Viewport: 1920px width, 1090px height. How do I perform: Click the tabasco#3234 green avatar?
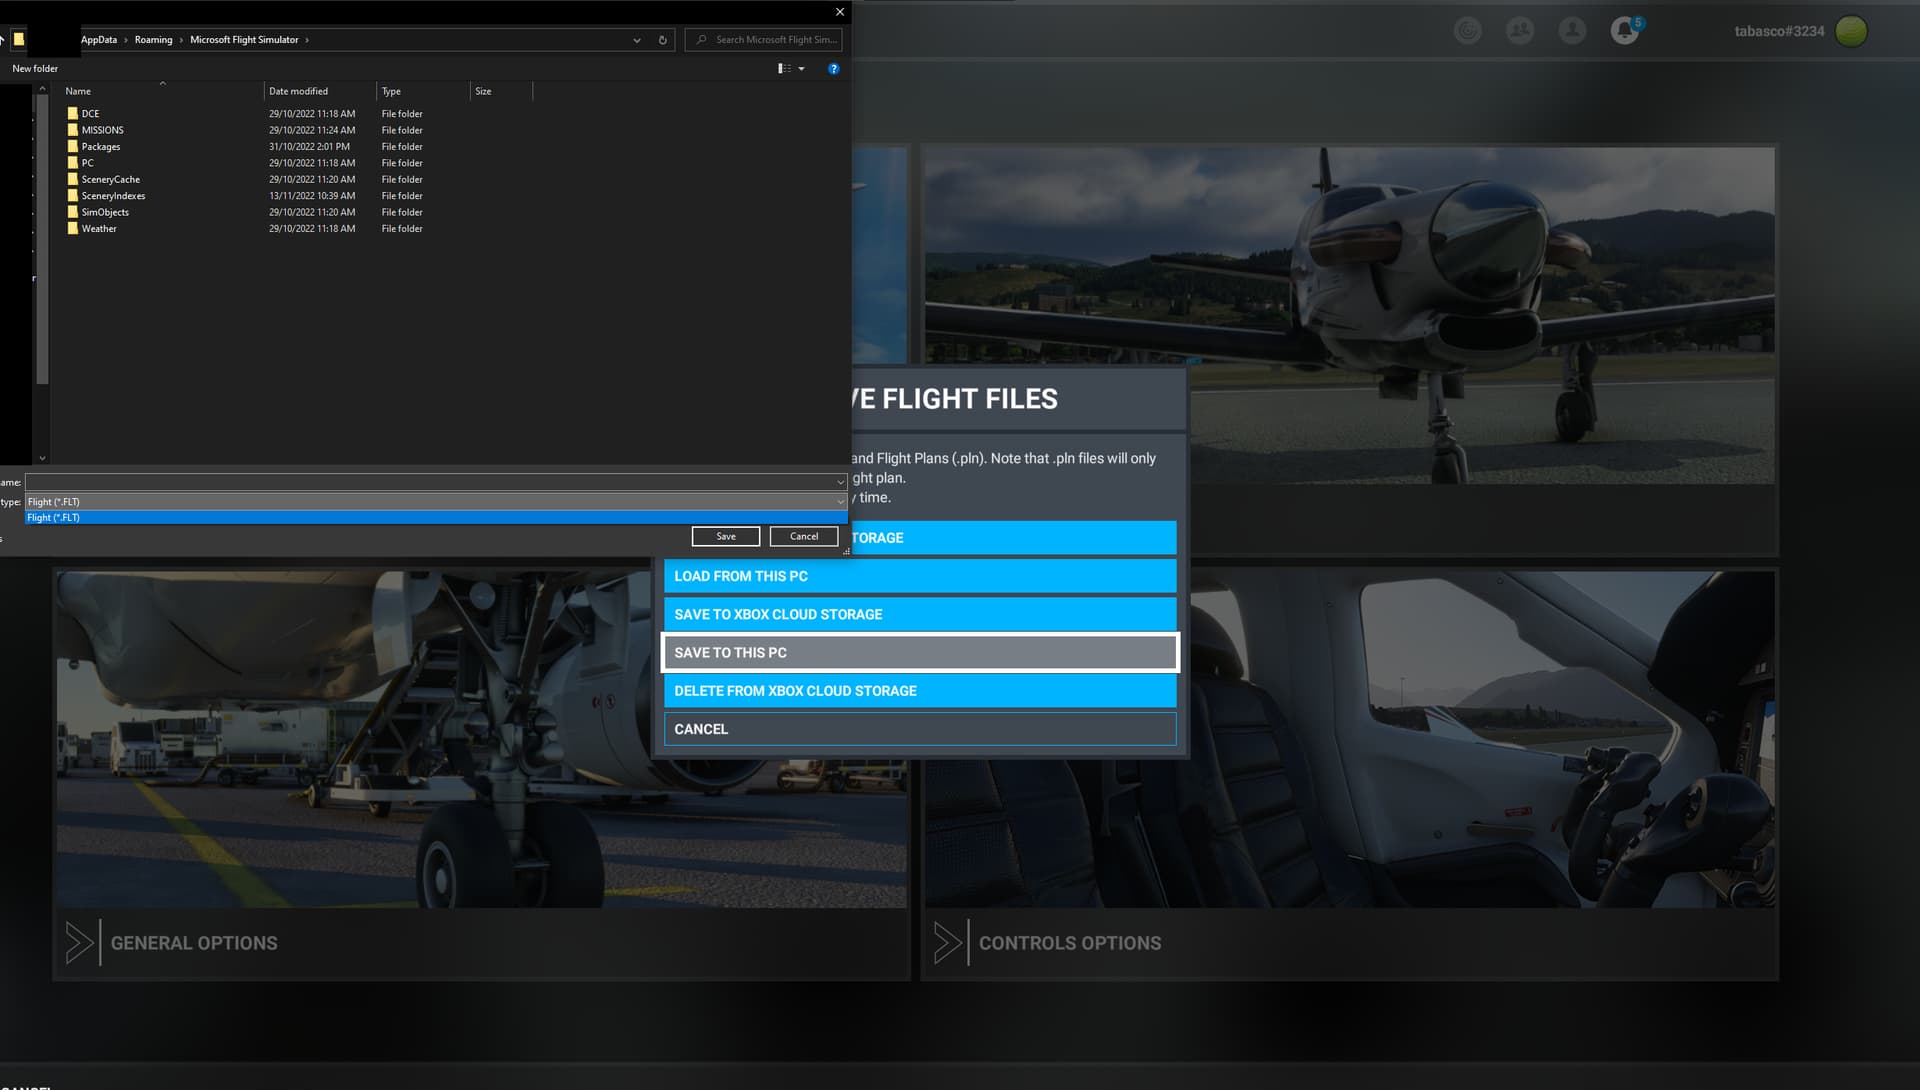coord(1852,31)
